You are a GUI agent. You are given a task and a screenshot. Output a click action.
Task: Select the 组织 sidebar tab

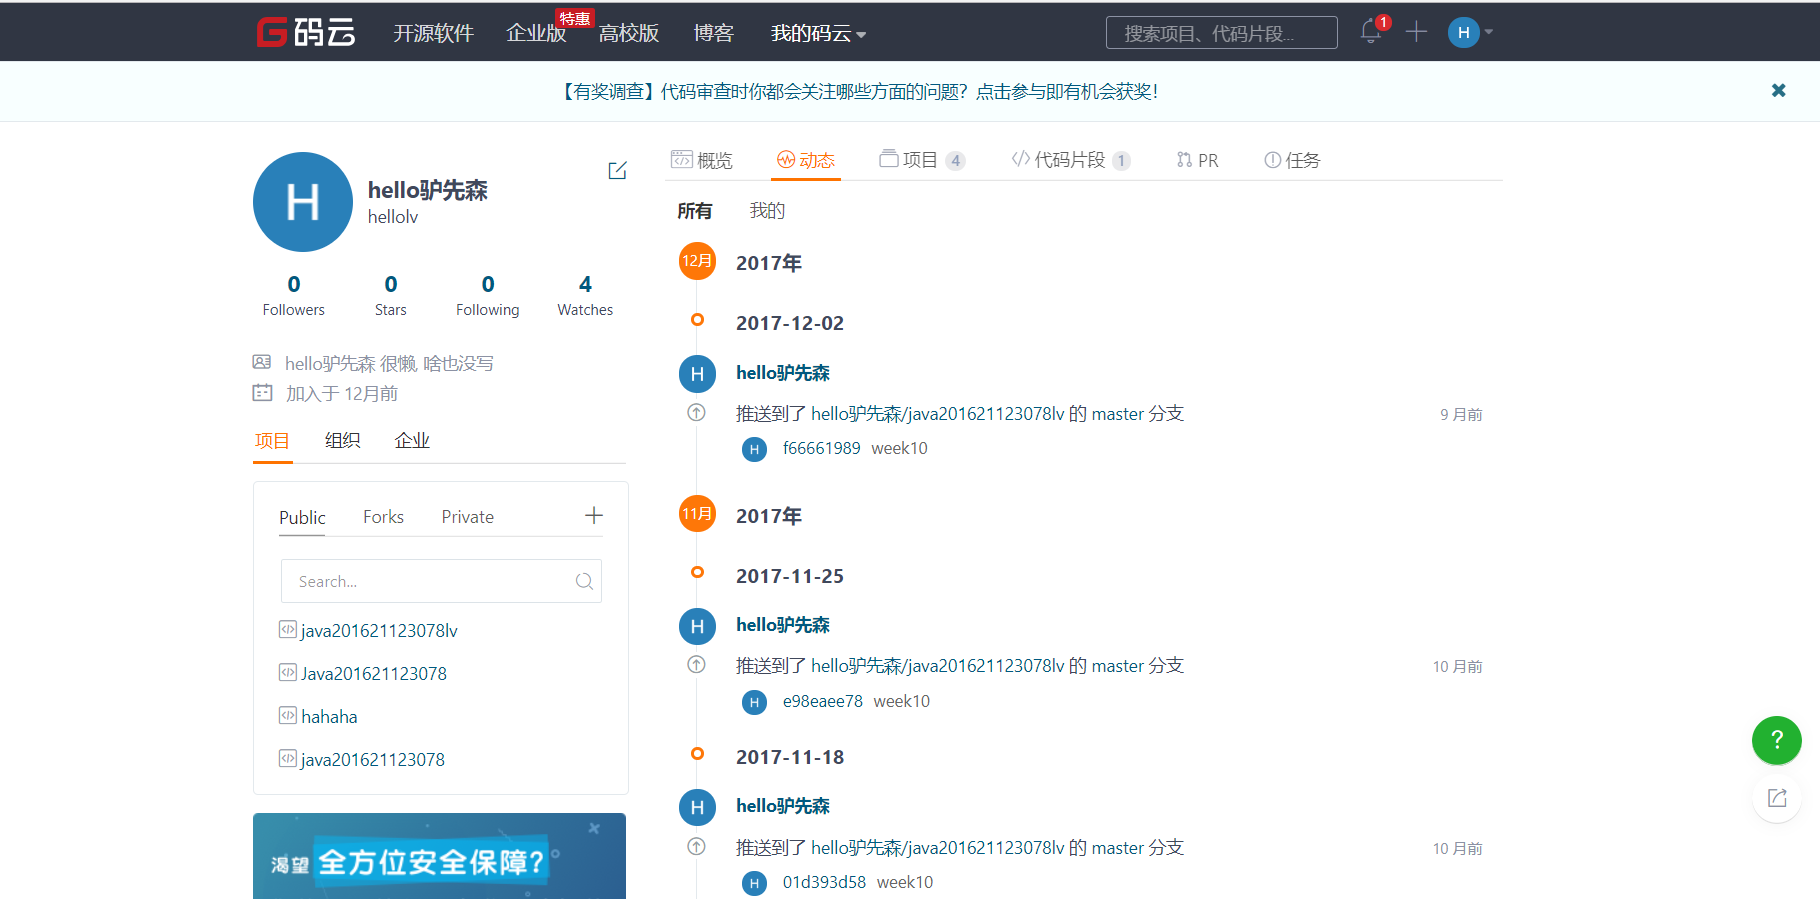pos(342,441)
